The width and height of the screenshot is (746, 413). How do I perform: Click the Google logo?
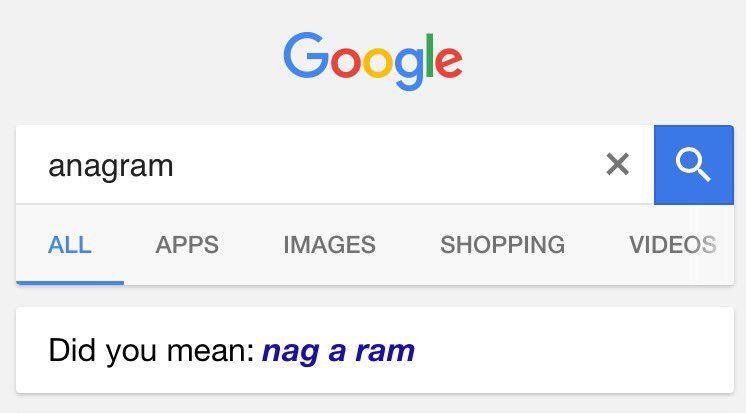(x=373, y=60)
